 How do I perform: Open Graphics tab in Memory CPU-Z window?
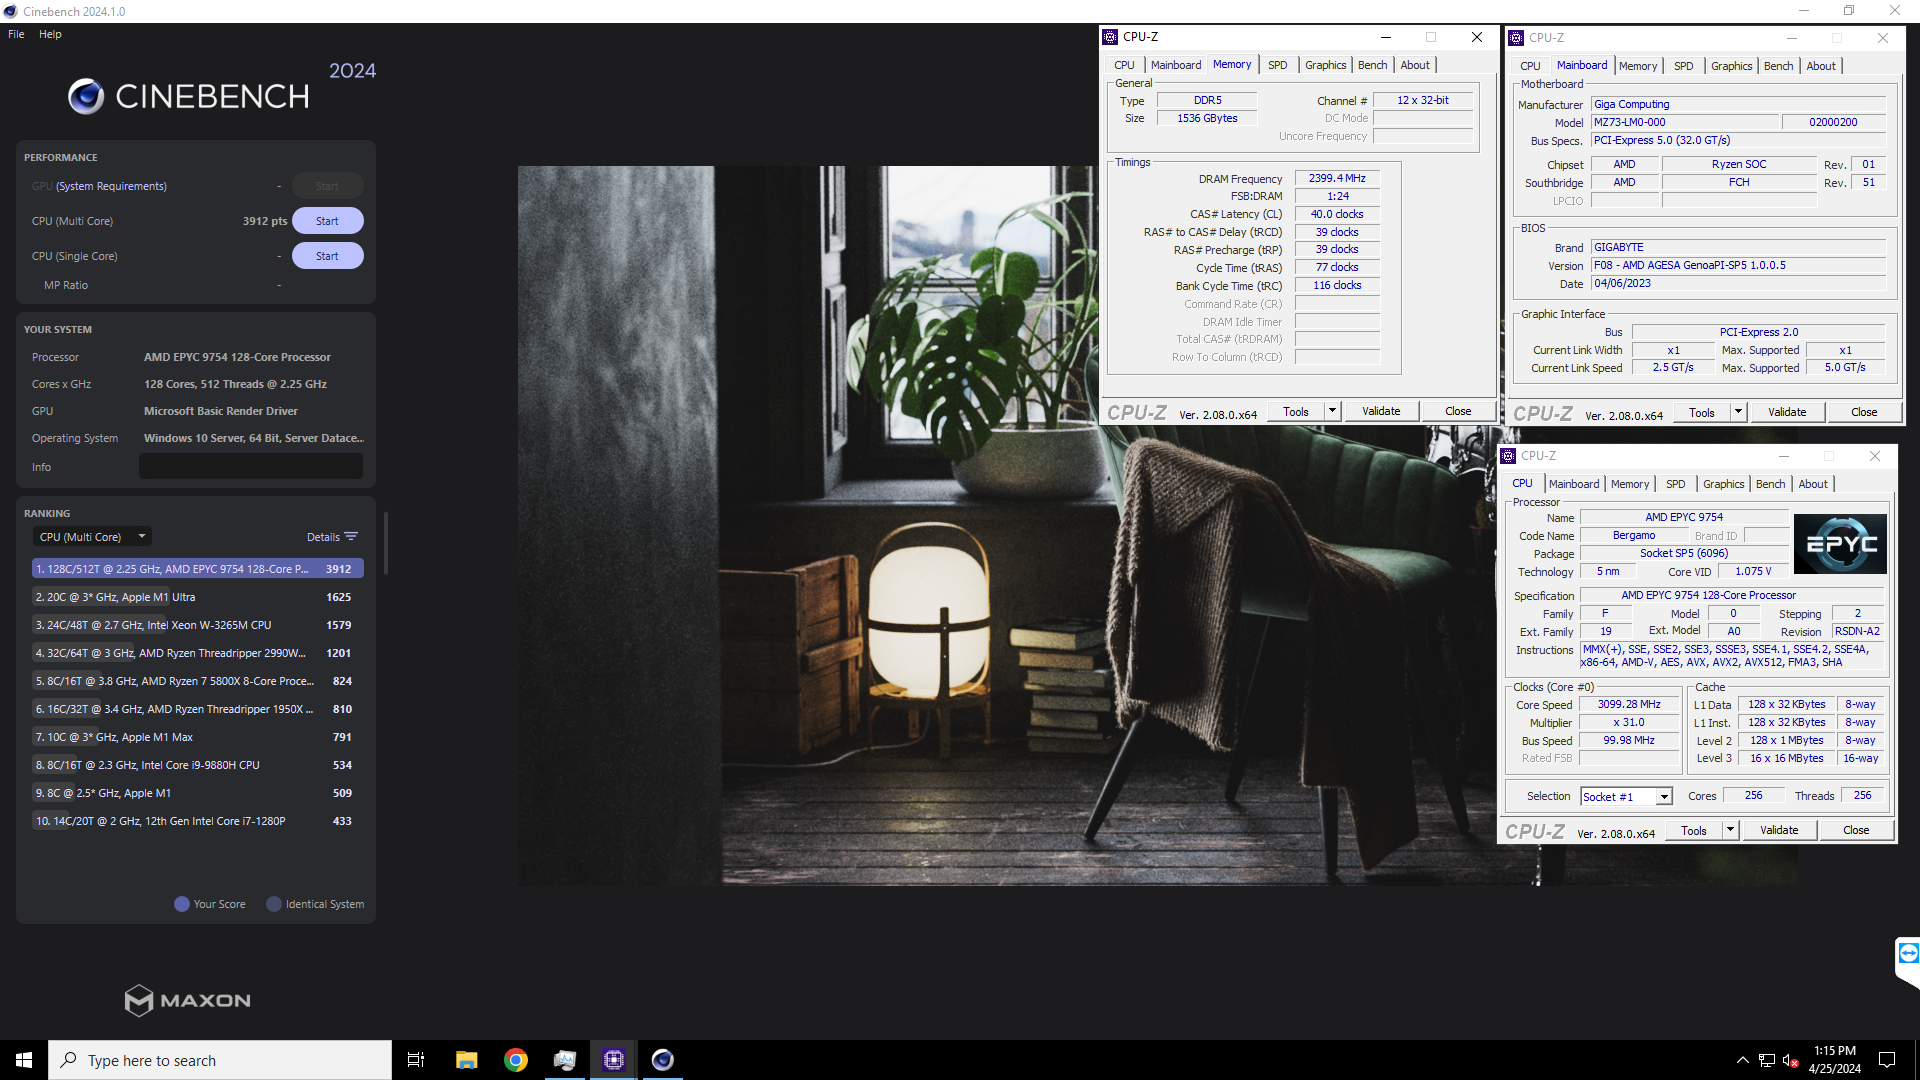pos(1326,65)
